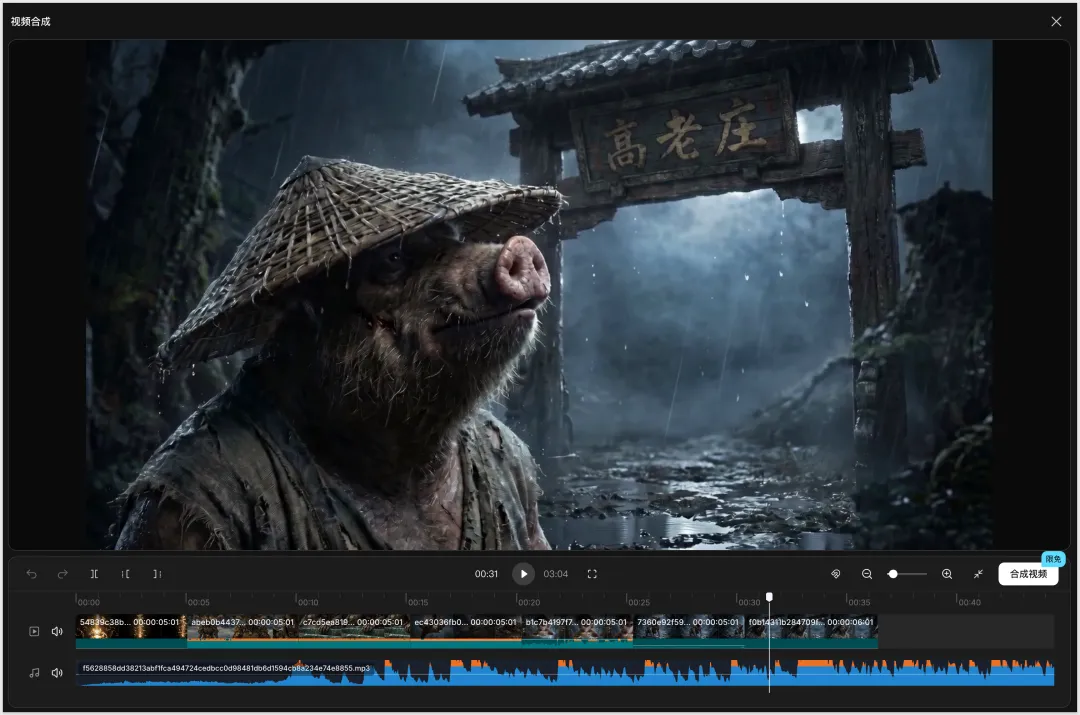
Task: Click the zoom in magnifier icon
Action: point(947,574)
